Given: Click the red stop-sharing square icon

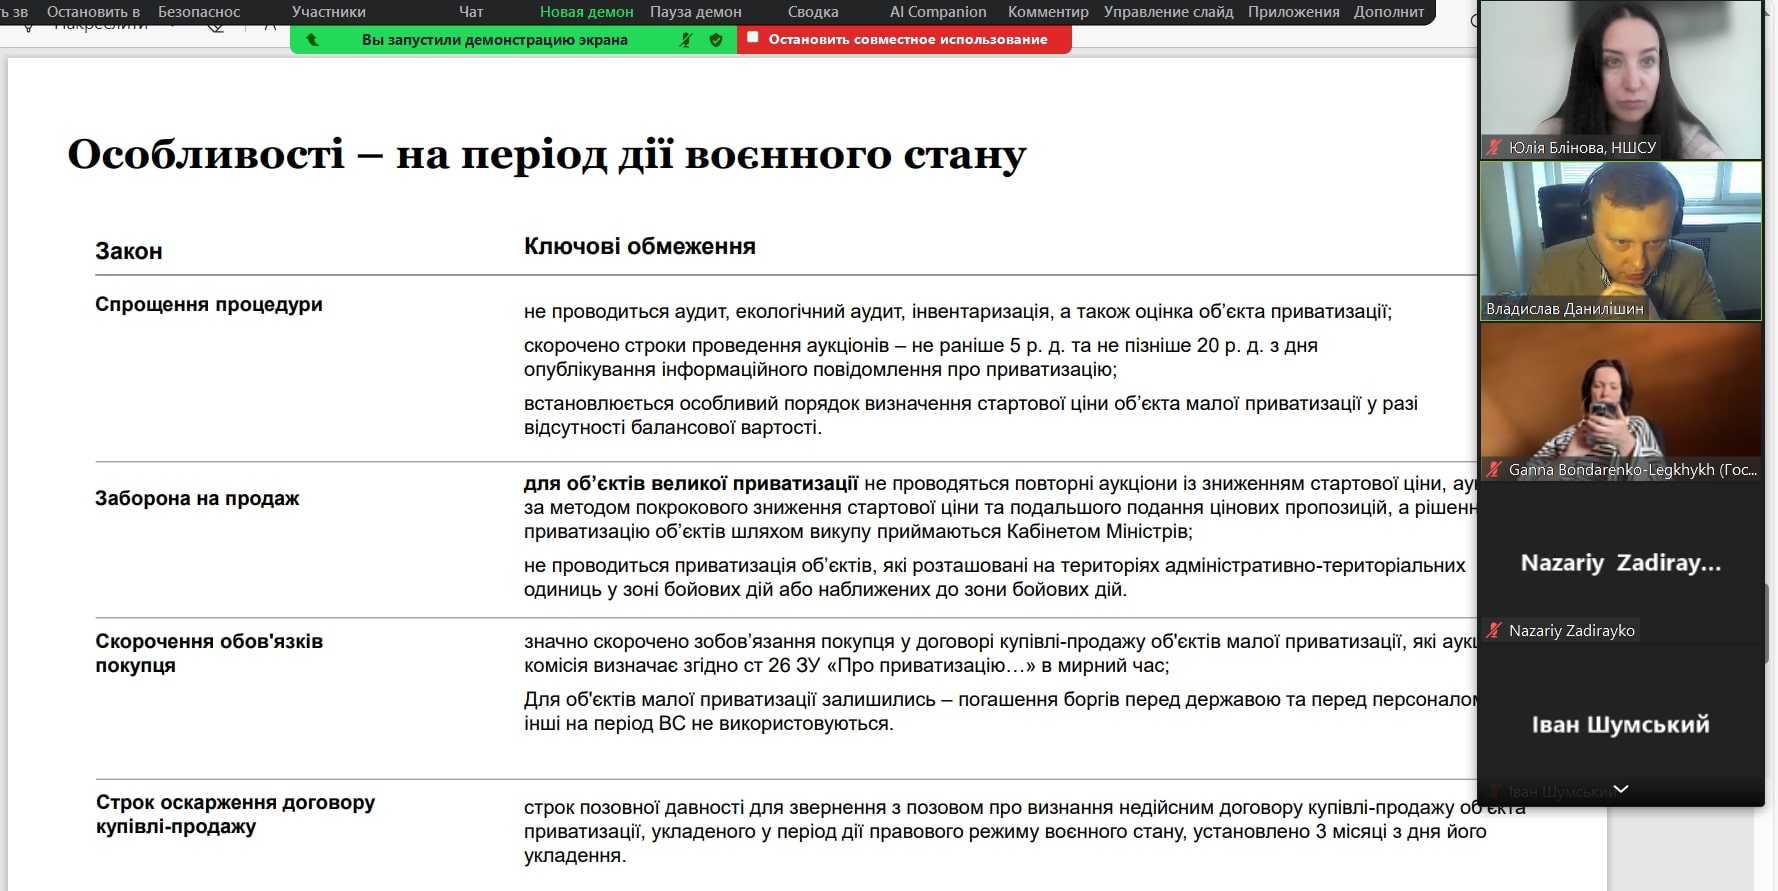Looking at the screenshot, I should pyautogui.click(x=753, y=38).
